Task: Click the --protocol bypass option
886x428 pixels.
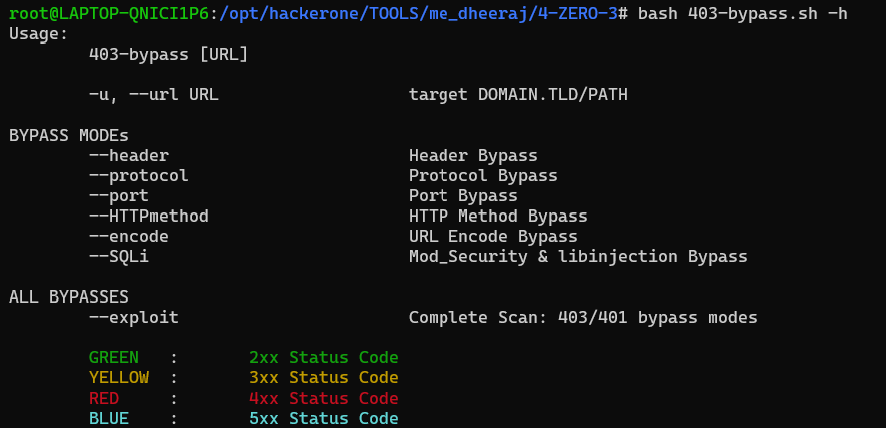Action: [x=138, y=176]
